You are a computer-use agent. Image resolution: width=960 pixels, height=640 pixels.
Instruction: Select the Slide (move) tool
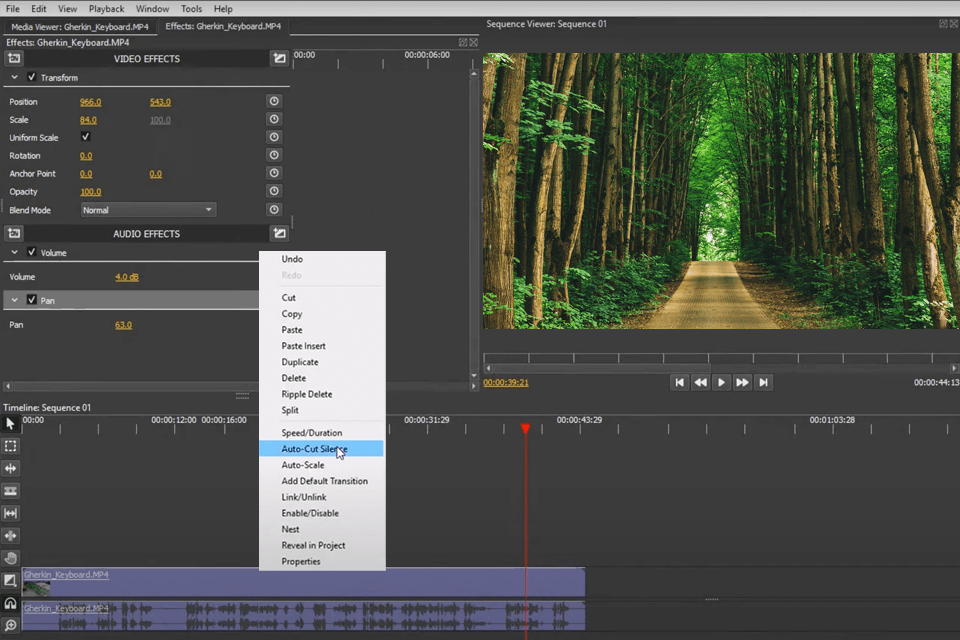pos(10,536)
